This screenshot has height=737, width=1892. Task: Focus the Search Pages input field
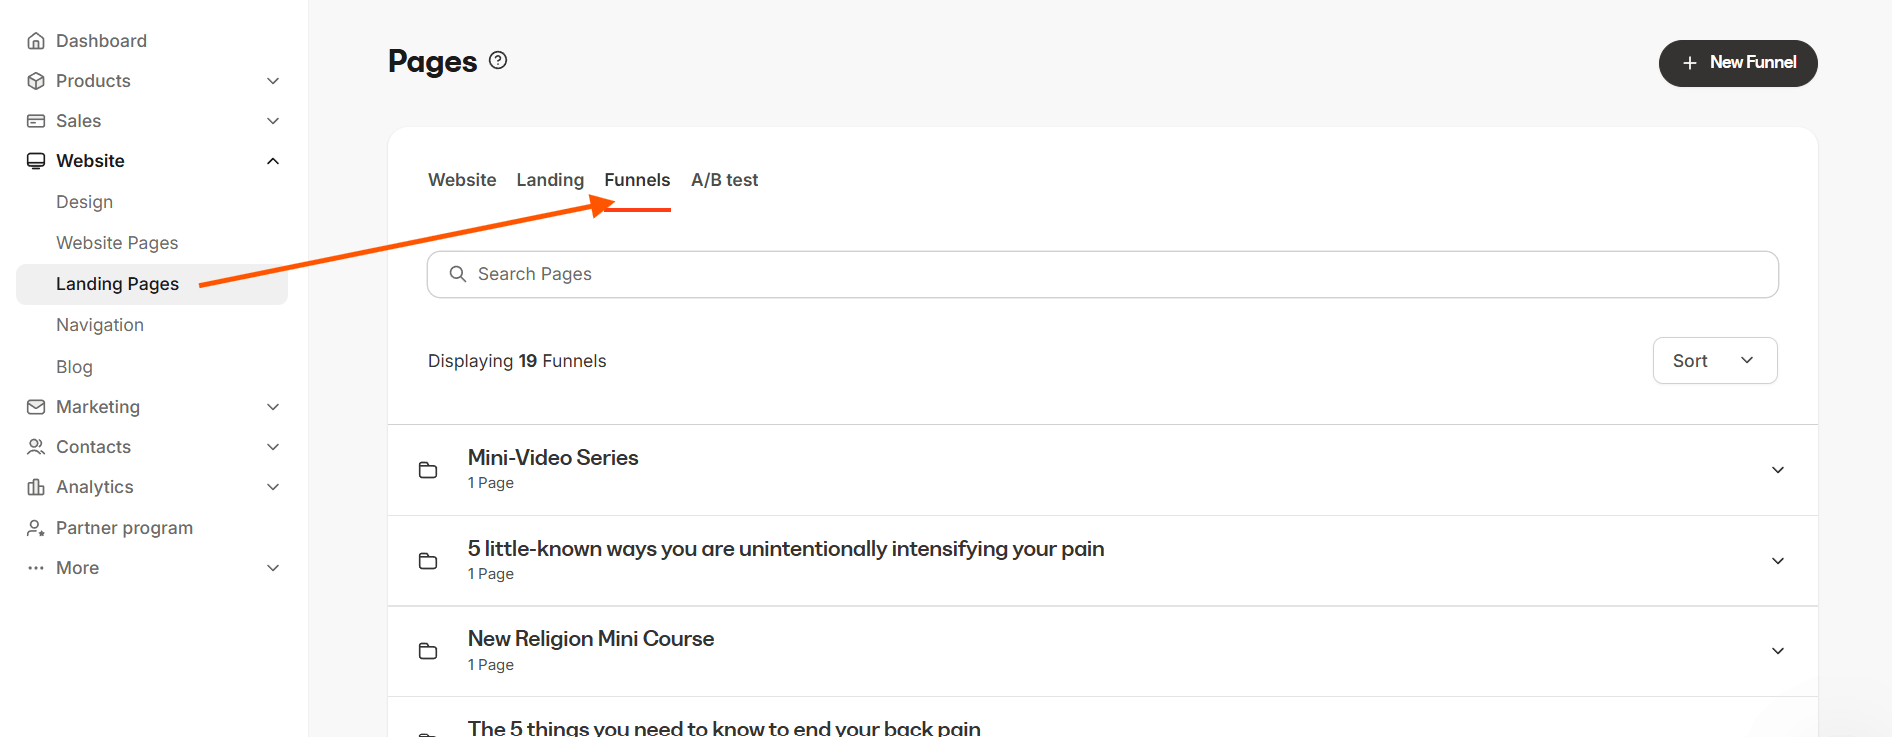coord(1103,274)
